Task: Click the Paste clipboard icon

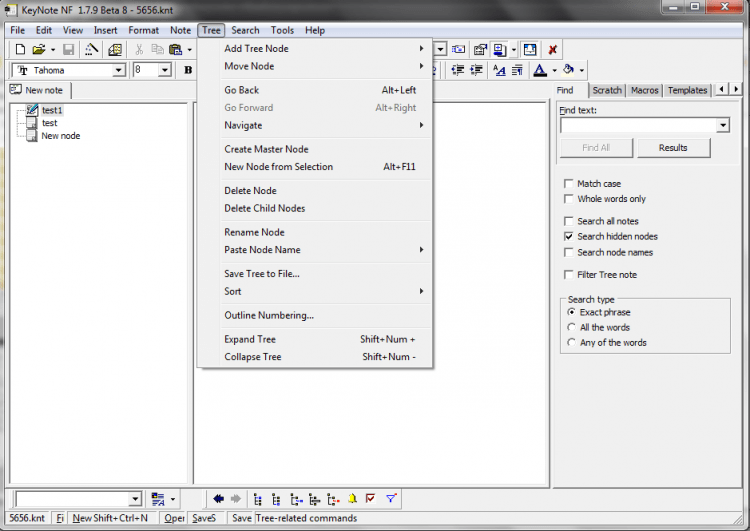Action: tap(175, 49)
